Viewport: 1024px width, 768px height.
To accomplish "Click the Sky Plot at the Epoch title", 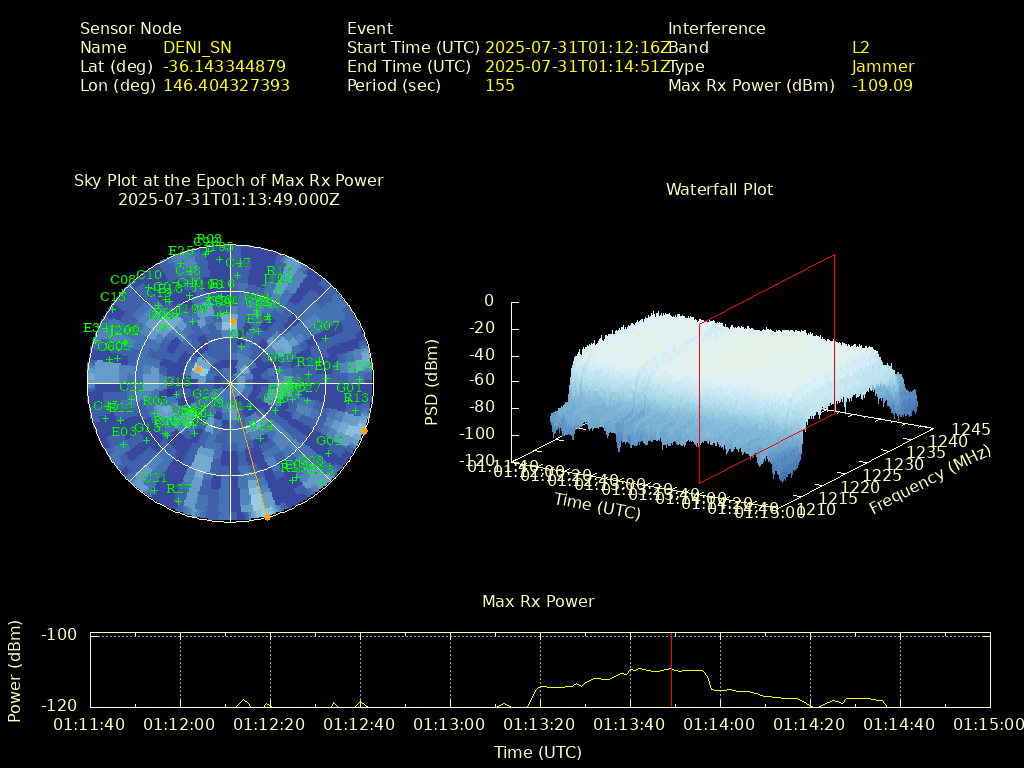I will (x=228, y=181).
